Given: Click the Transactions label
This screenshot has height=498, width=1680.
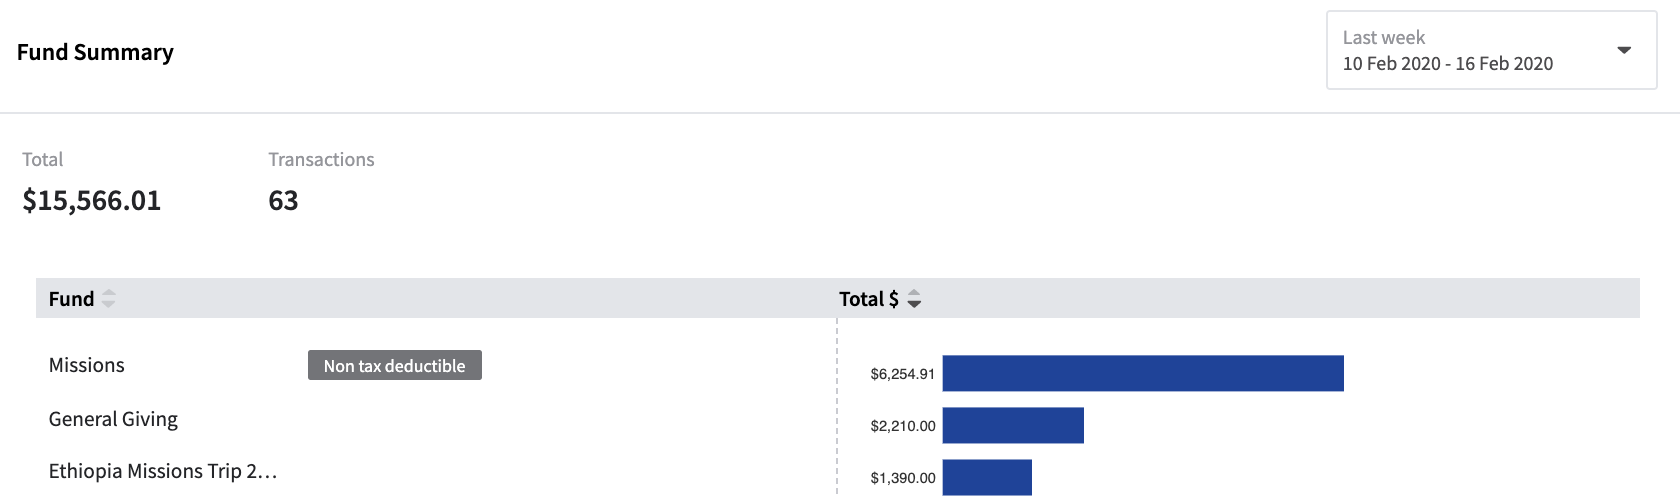Looking at the screenshot, I should (321, 159).
